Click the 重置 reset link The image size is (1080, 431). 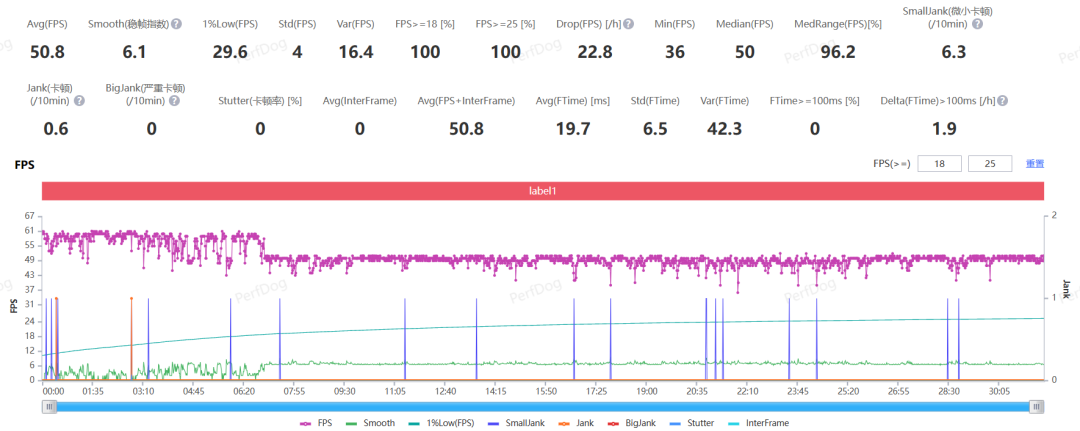[x=1035, y=164]
